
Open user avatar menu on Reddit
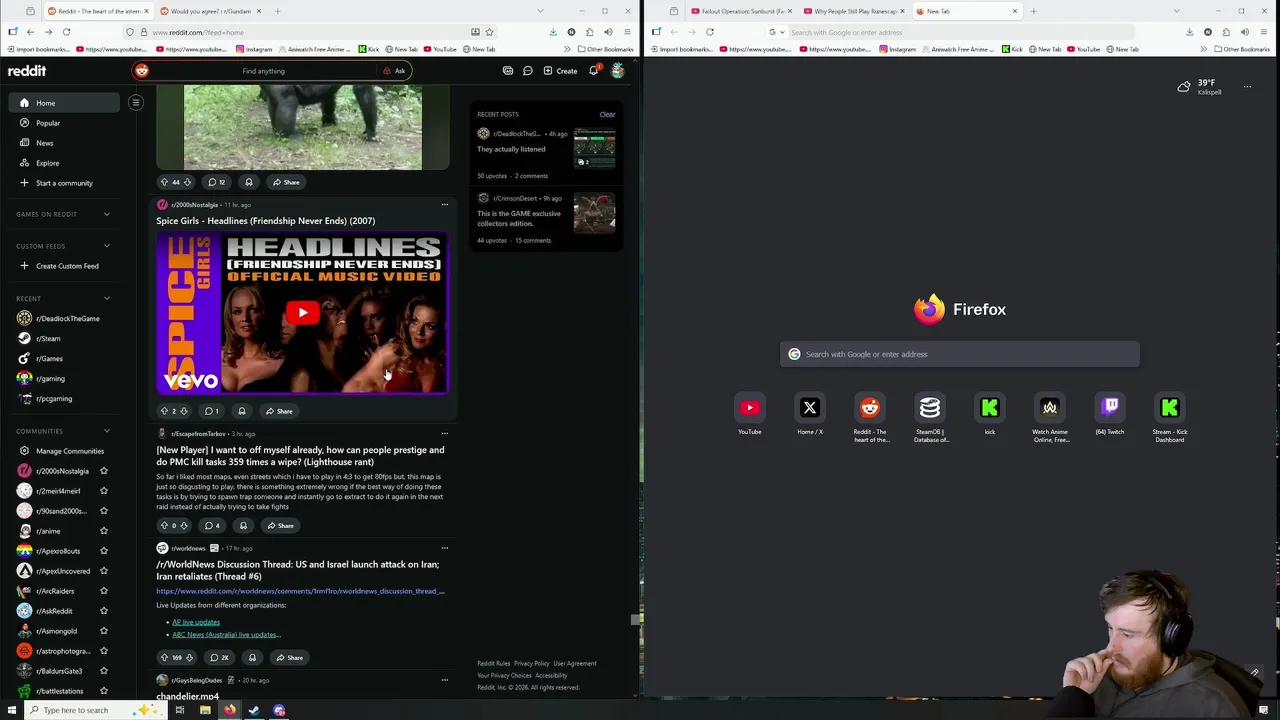click(x=617, y=71)
